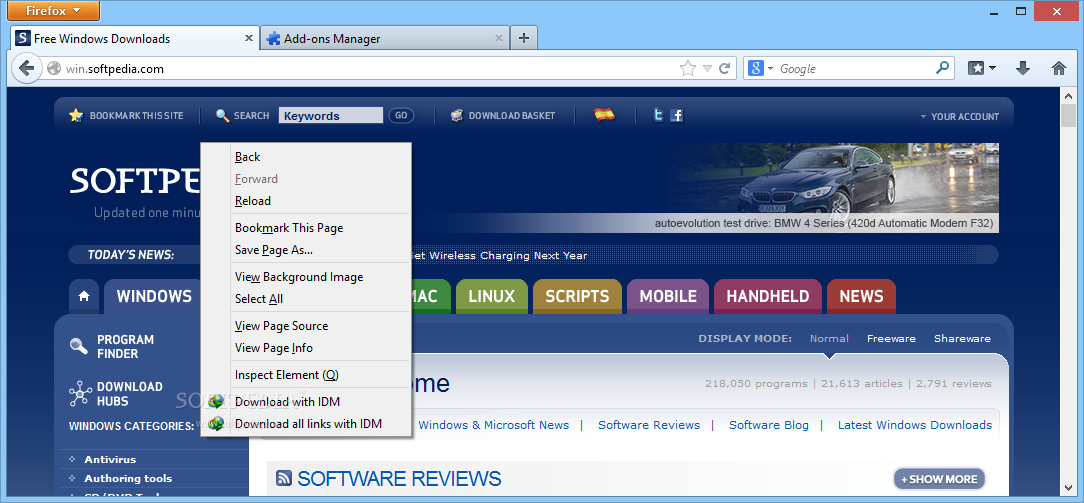Open View Page Source entry
Viewport: 1084px width, 503px height.
306,325
